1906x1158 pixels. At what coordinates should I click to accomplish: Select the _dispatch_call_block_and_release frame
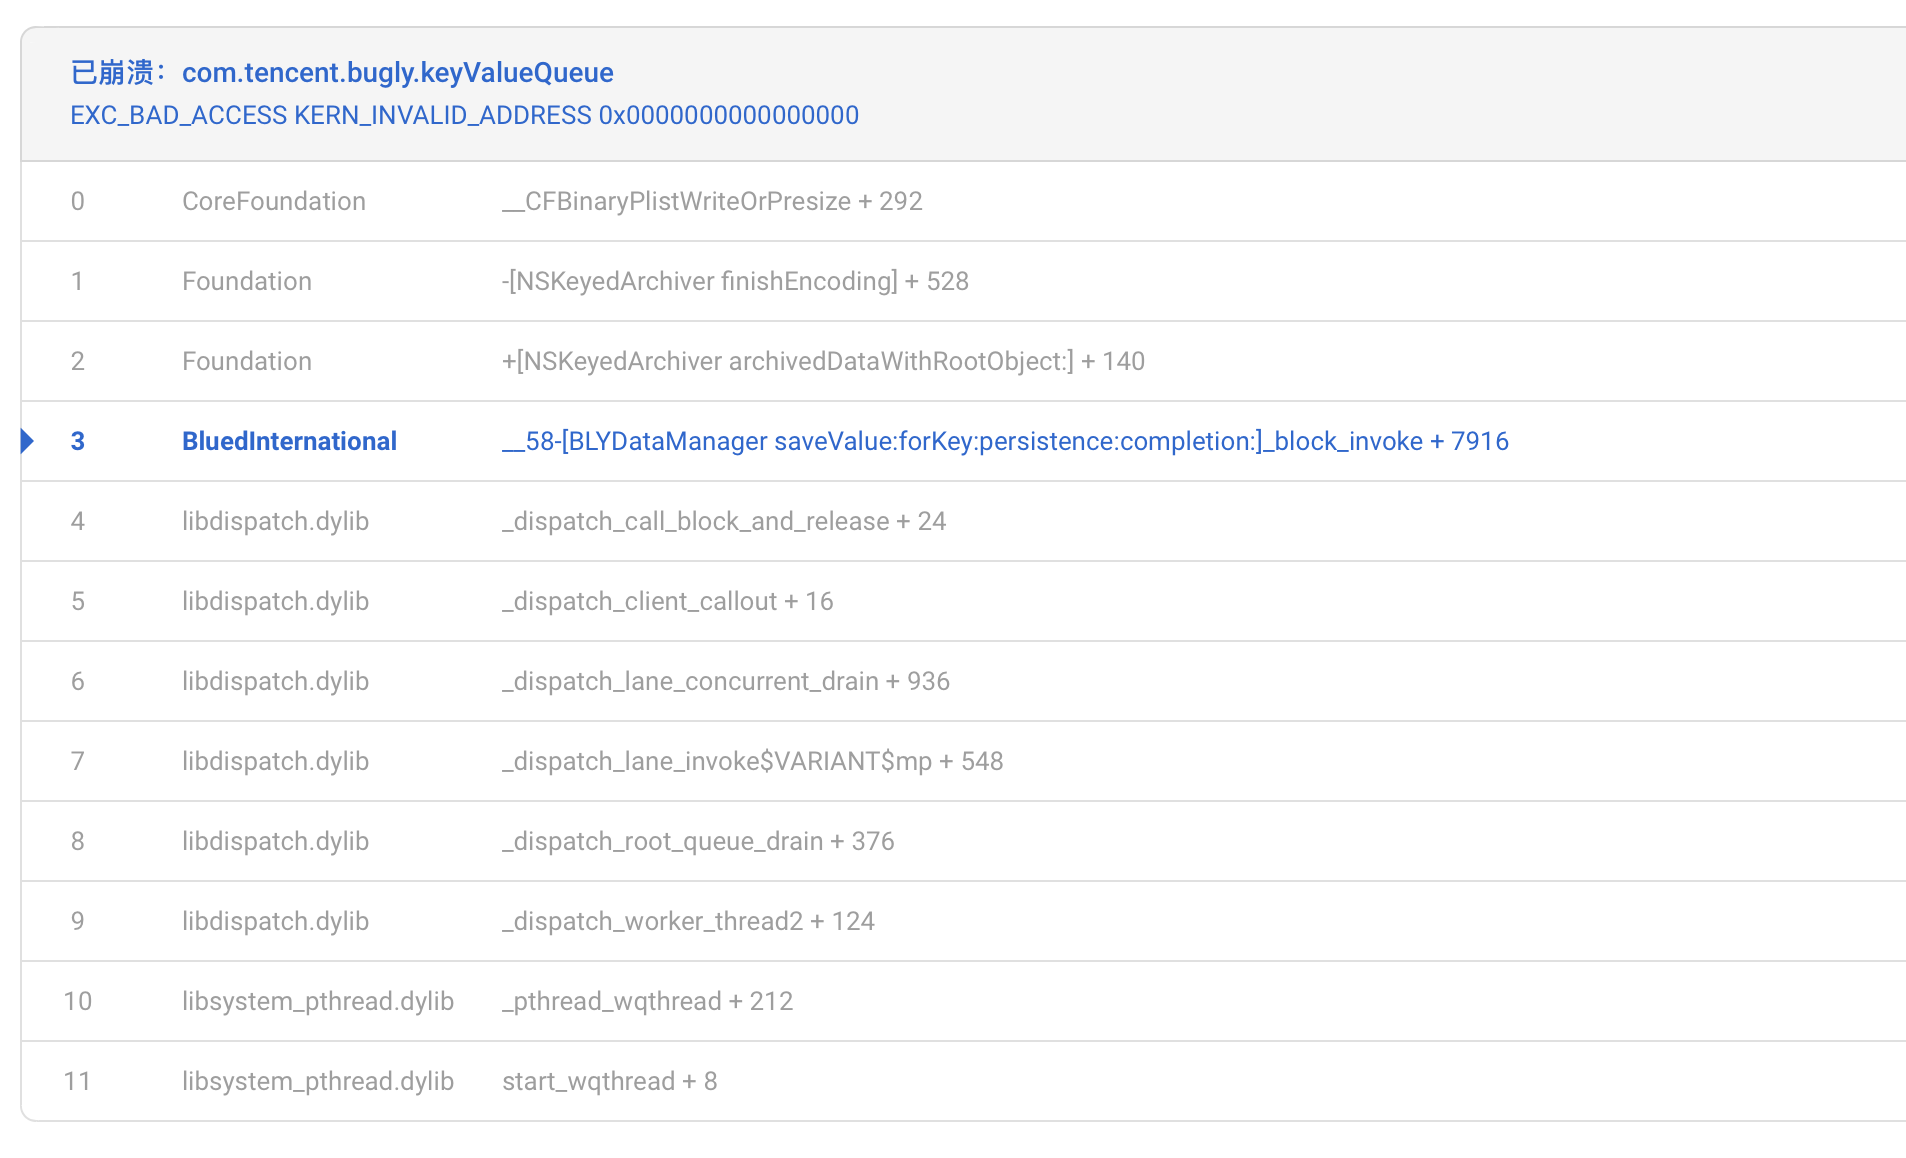[724, 521]
